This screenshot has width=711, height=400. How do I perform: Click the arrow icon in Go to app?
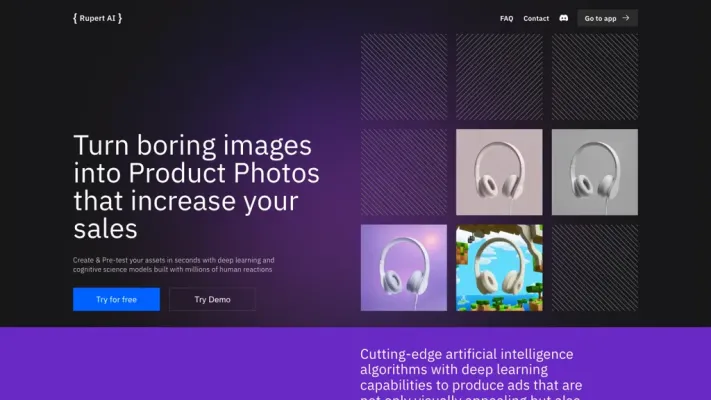click(626, 18)
